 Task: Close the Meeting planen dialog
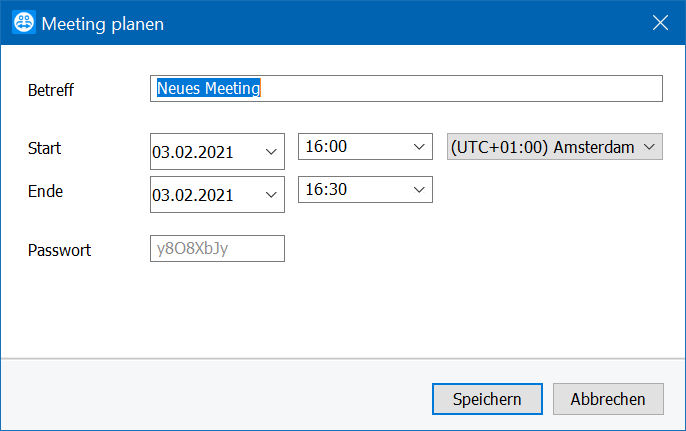tap(660, 22)
